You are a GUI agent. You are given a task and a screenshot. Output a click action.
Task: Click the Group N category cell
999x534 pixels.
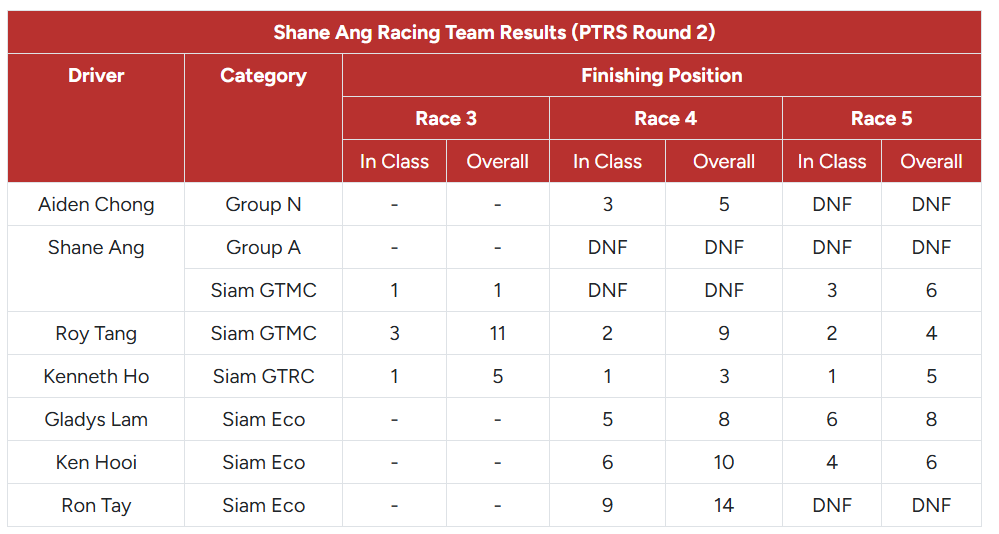click(263, 205)
